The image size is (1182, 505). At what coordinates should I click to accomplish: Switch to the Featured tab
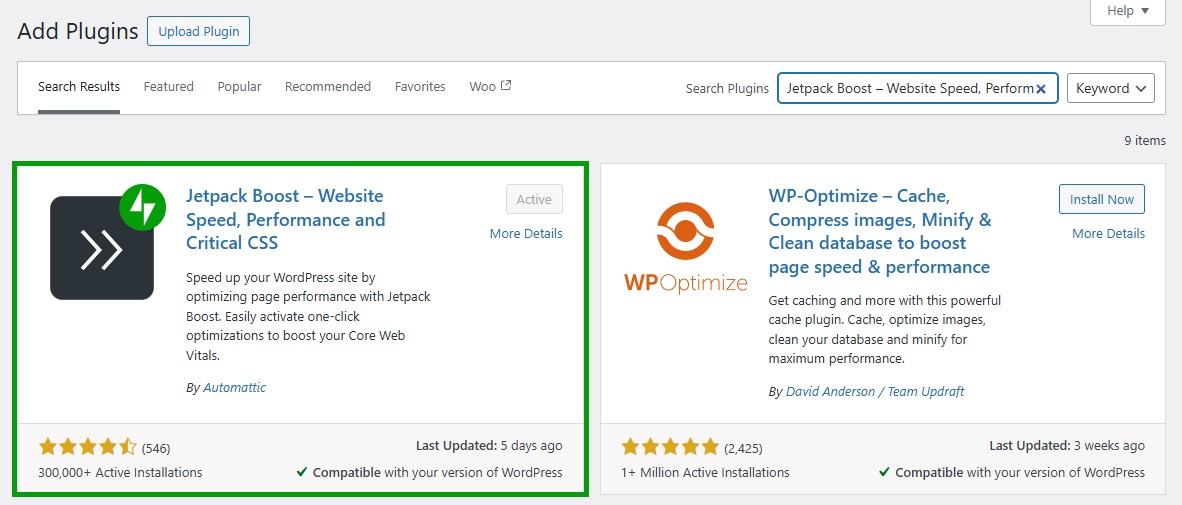click(x=169, y=87)
